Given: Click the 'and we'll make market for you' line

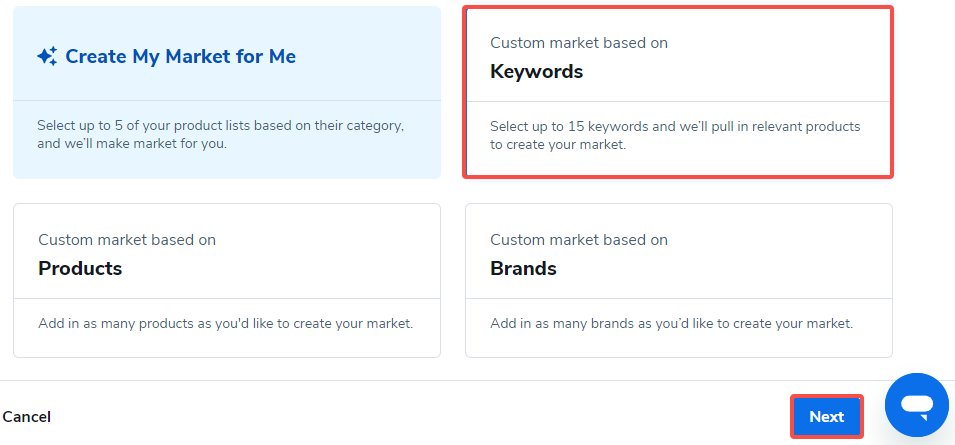Looking at the screenshot, I should [x=132, y=144].
